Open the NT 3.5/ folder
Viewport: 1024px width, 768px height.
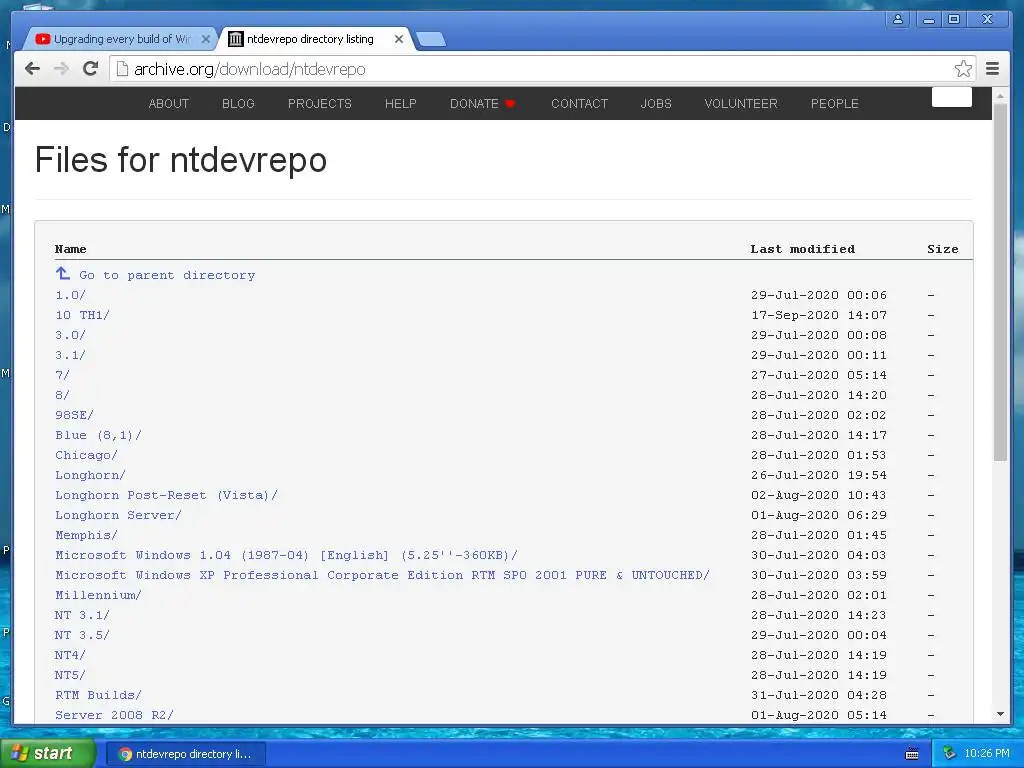click(82, 635)
